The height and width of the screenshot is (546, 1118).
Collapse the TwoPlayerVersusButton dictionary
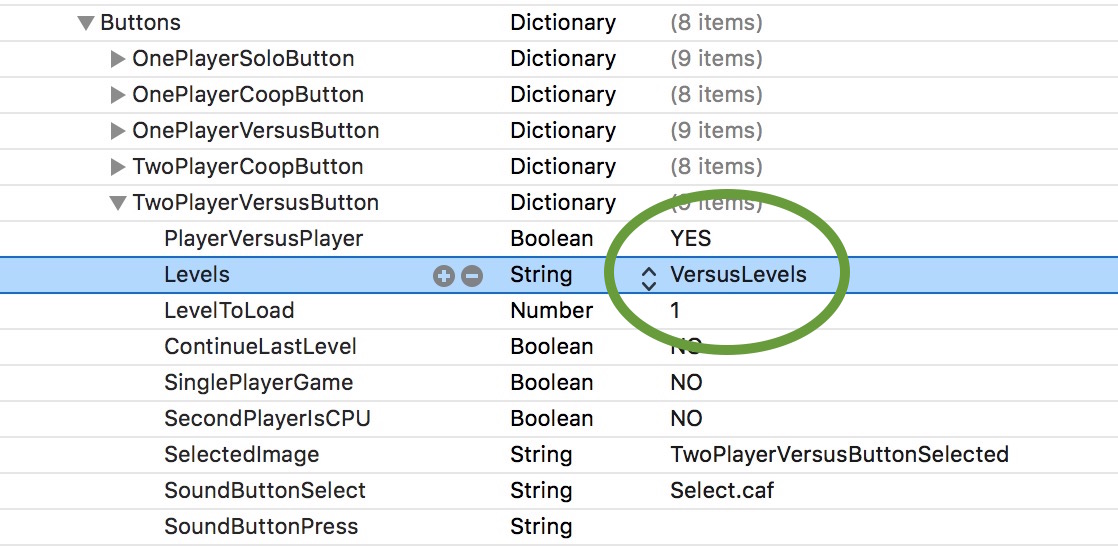click(x=118, y=203)
